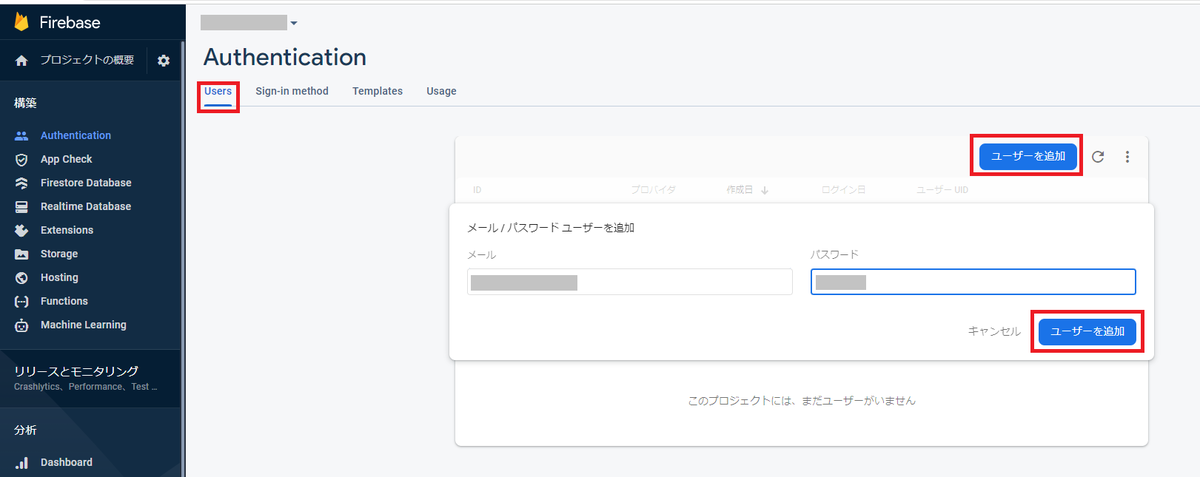Collapse the 分析 section header

pos(26,430)
